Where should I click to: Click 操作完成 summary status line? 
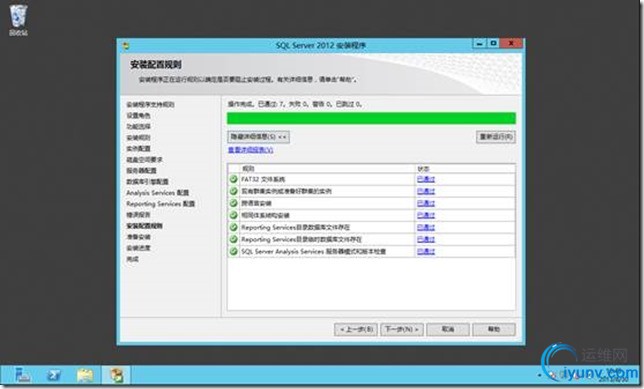pyautogui.click(x=295, y=104)
